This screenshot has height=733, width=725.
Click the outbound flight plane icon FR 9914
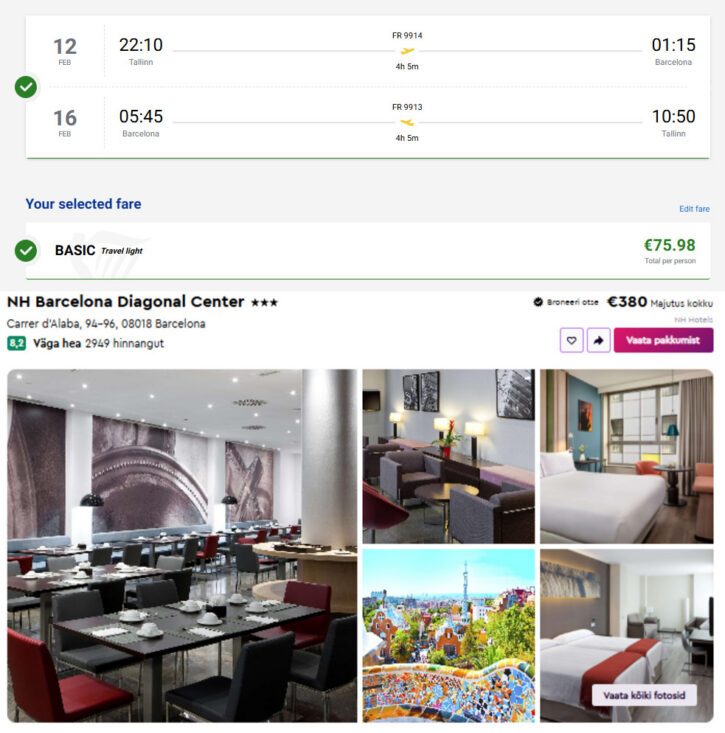[x=407, y=51]
